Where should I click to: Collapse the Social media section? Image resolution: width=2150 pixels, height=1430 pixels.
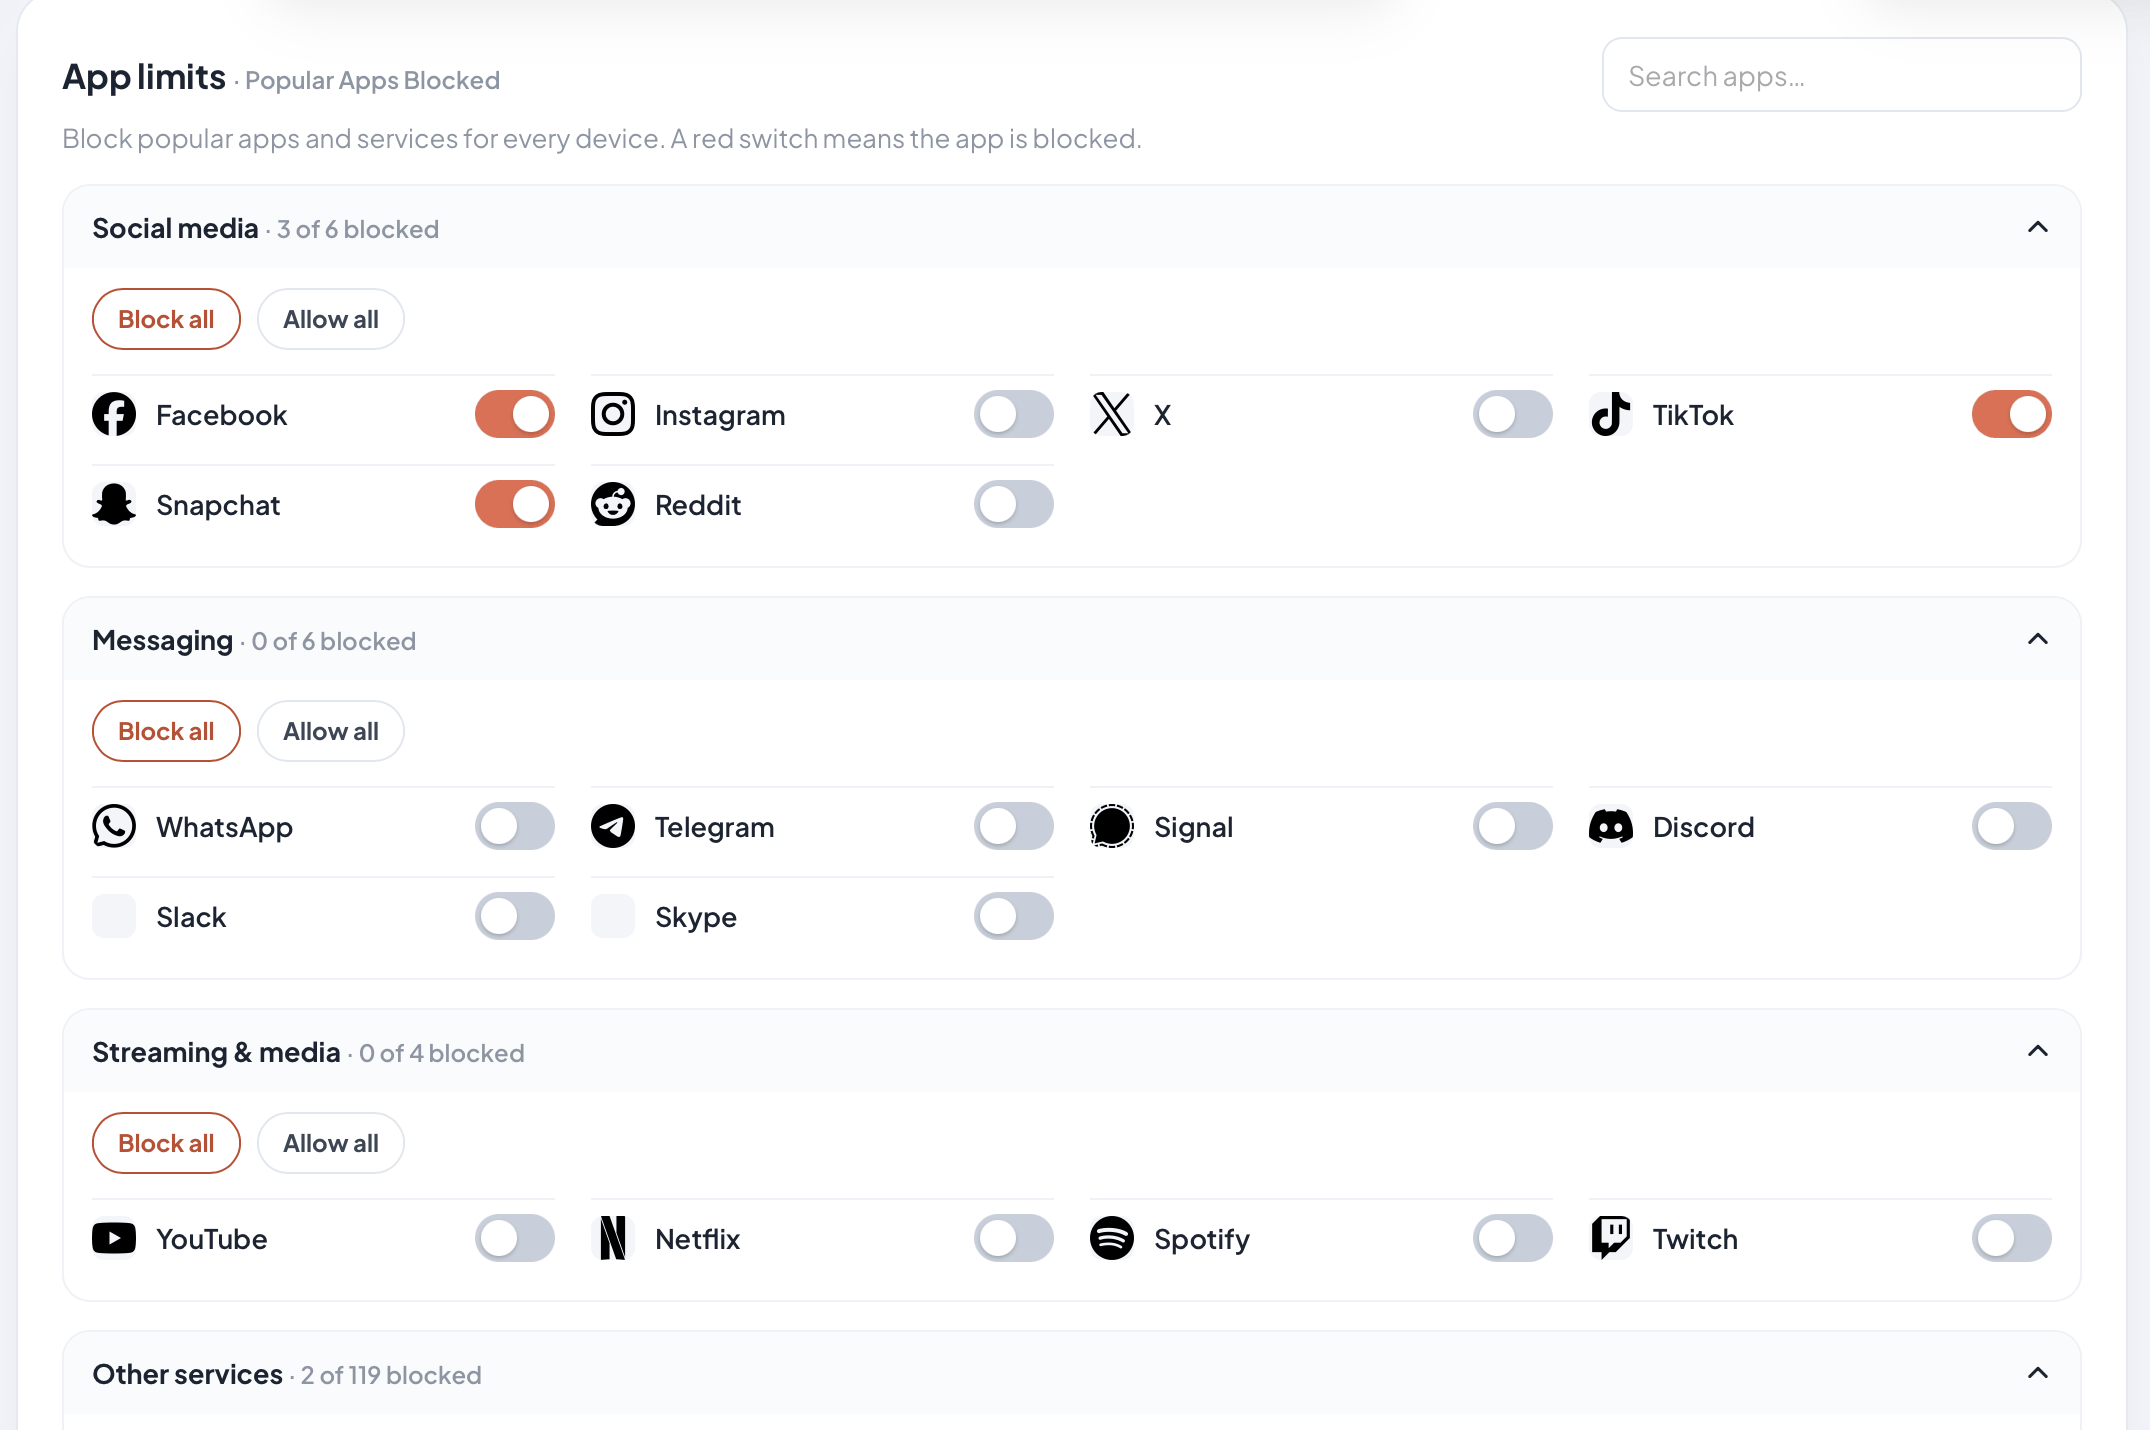2038,227
